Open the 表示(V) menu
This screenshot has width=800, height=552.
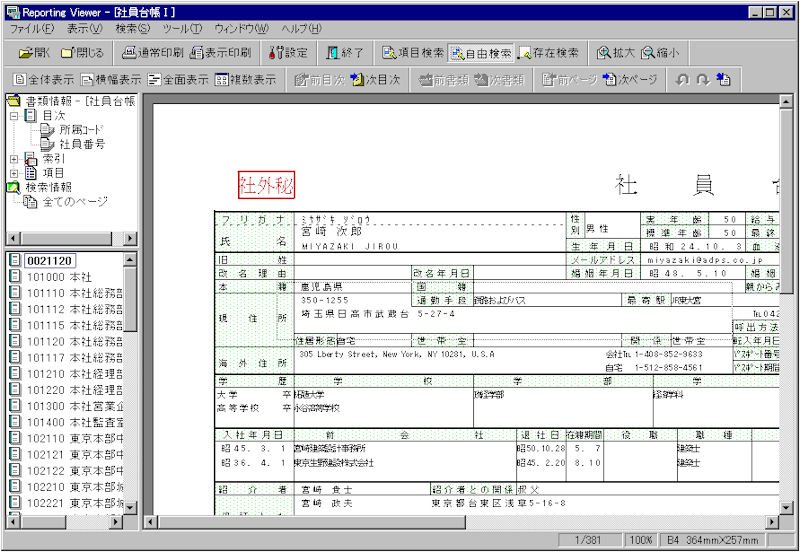(85, 29)
